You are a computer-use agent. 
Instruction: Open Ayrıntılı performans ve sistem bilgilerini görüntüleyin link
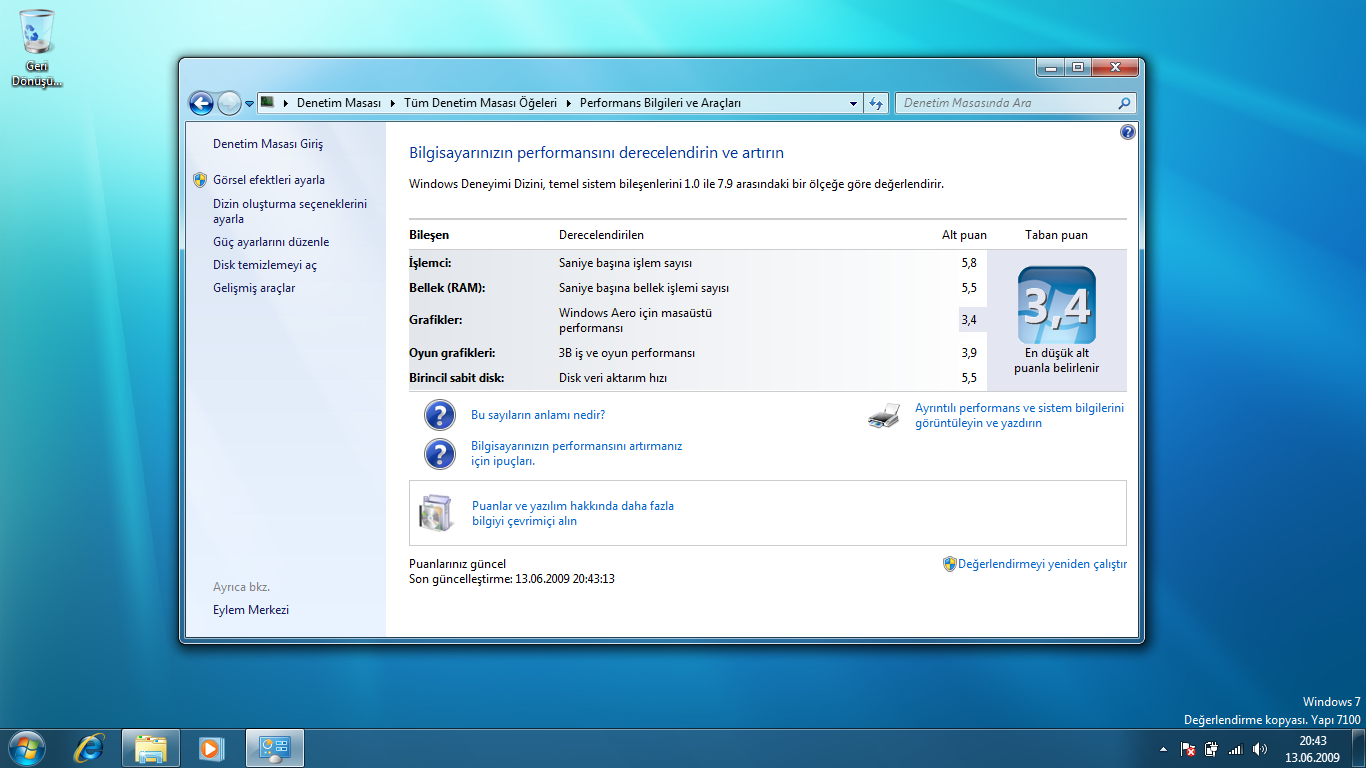click(1019, 416)
